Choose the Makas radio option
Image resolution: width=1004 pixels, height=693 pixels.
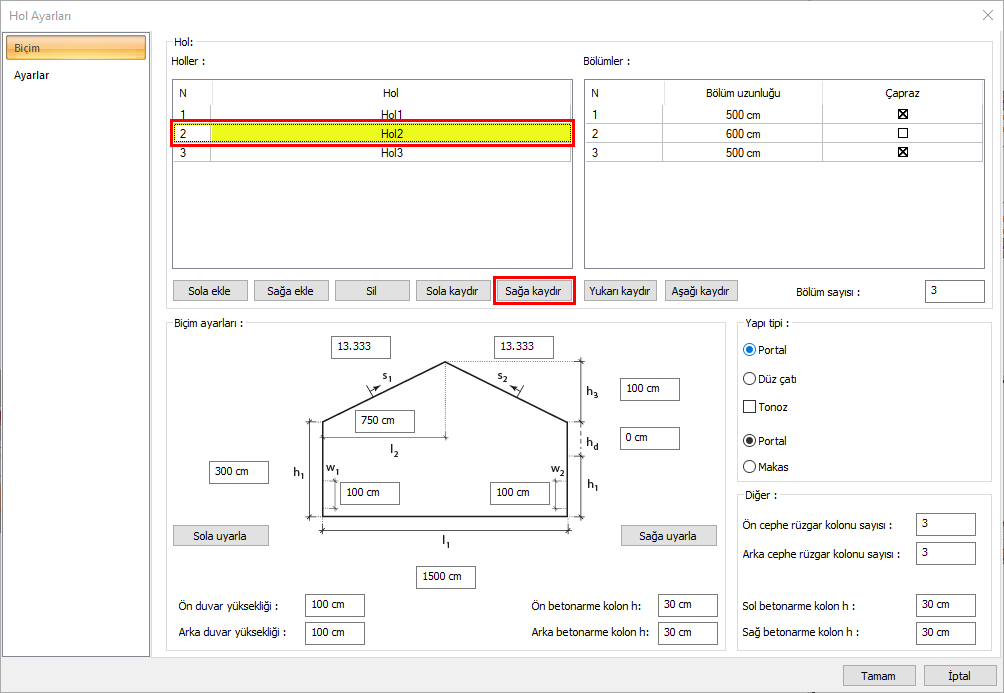(x=750, y=466)
